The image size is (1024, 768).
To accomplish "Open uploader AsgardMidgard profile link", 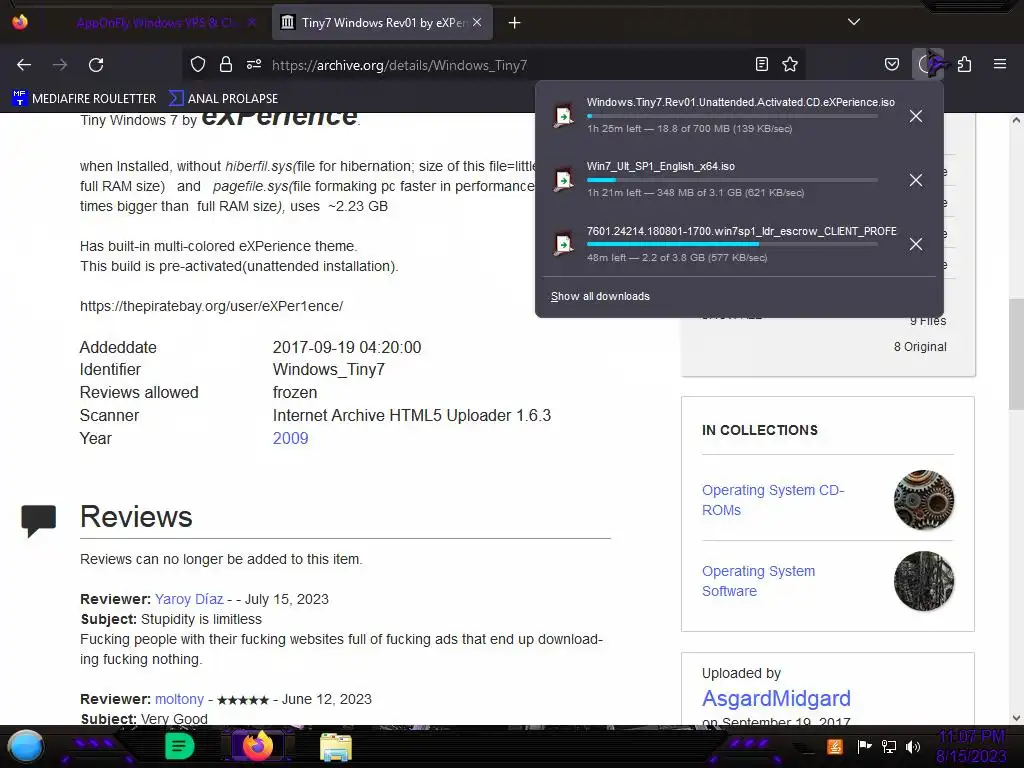I will click(x=776, y=698).
